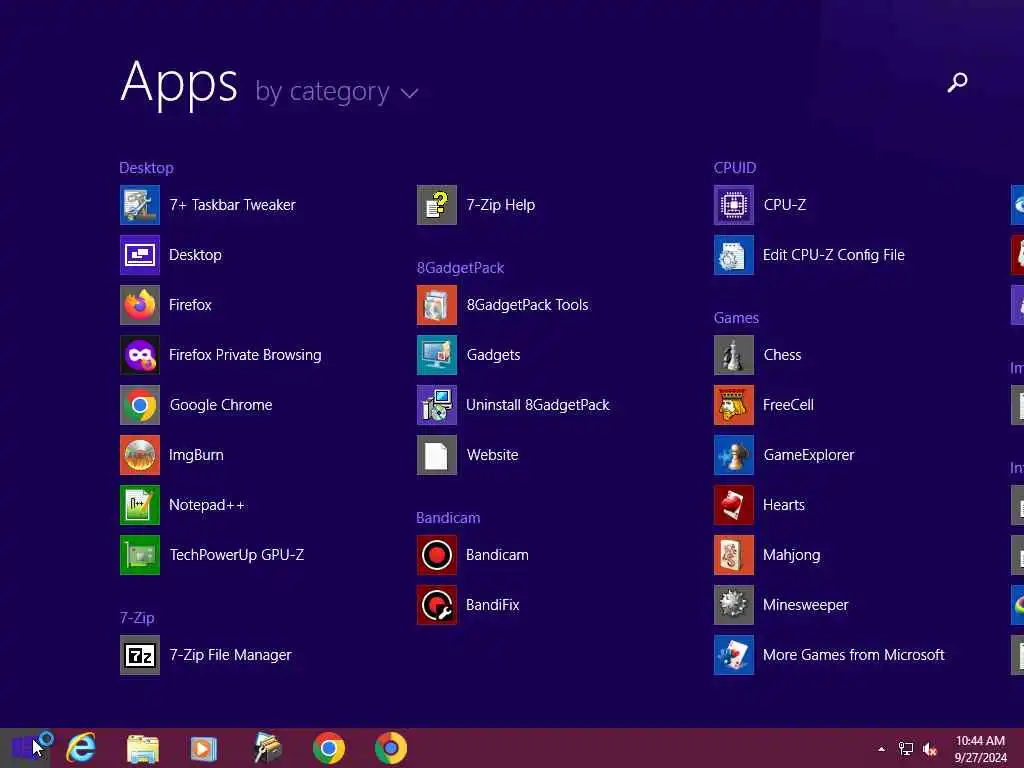Open the ImgBurn icon
Image resolution: width=1024 pixels, height=768 pixels.
(x=140, y=455)
